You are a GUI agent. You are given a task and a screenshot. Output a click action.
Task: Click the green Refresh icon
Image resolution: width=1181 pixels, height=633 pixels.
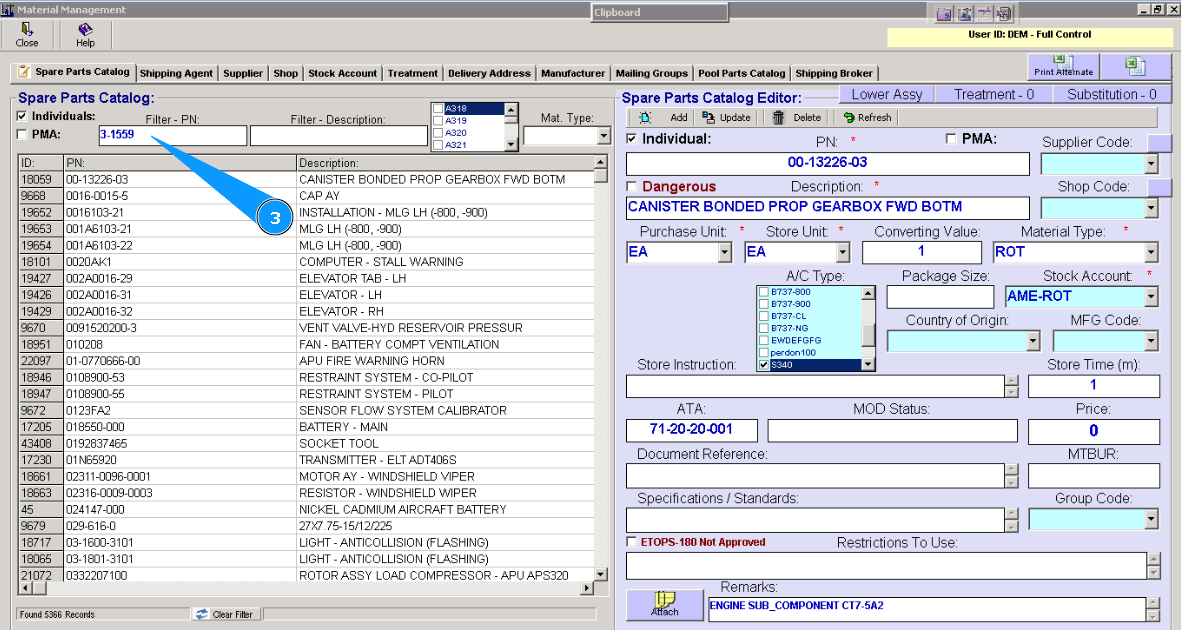pyautogui.click(x=849, y=117)
